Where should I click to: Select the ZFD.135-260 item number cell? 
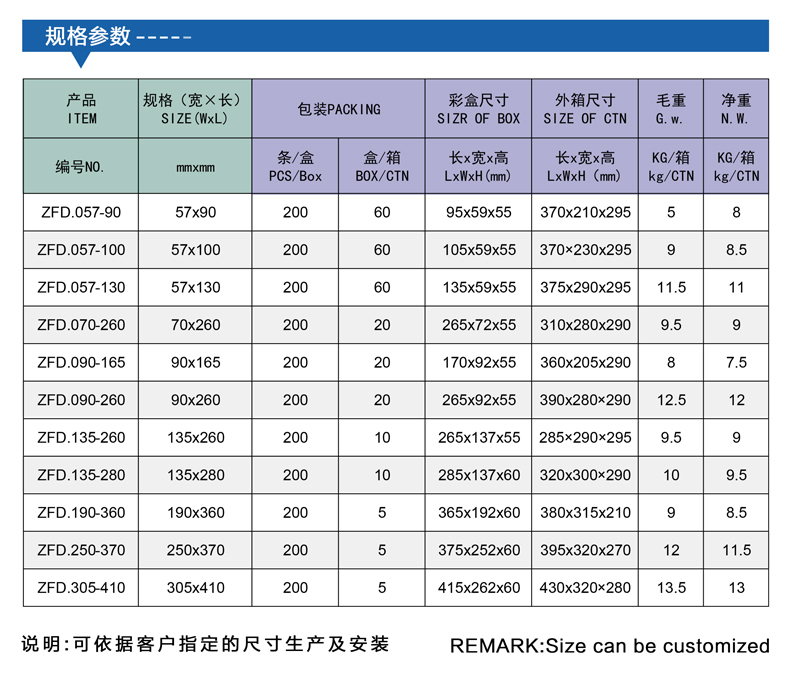click(x=81, y=438)
